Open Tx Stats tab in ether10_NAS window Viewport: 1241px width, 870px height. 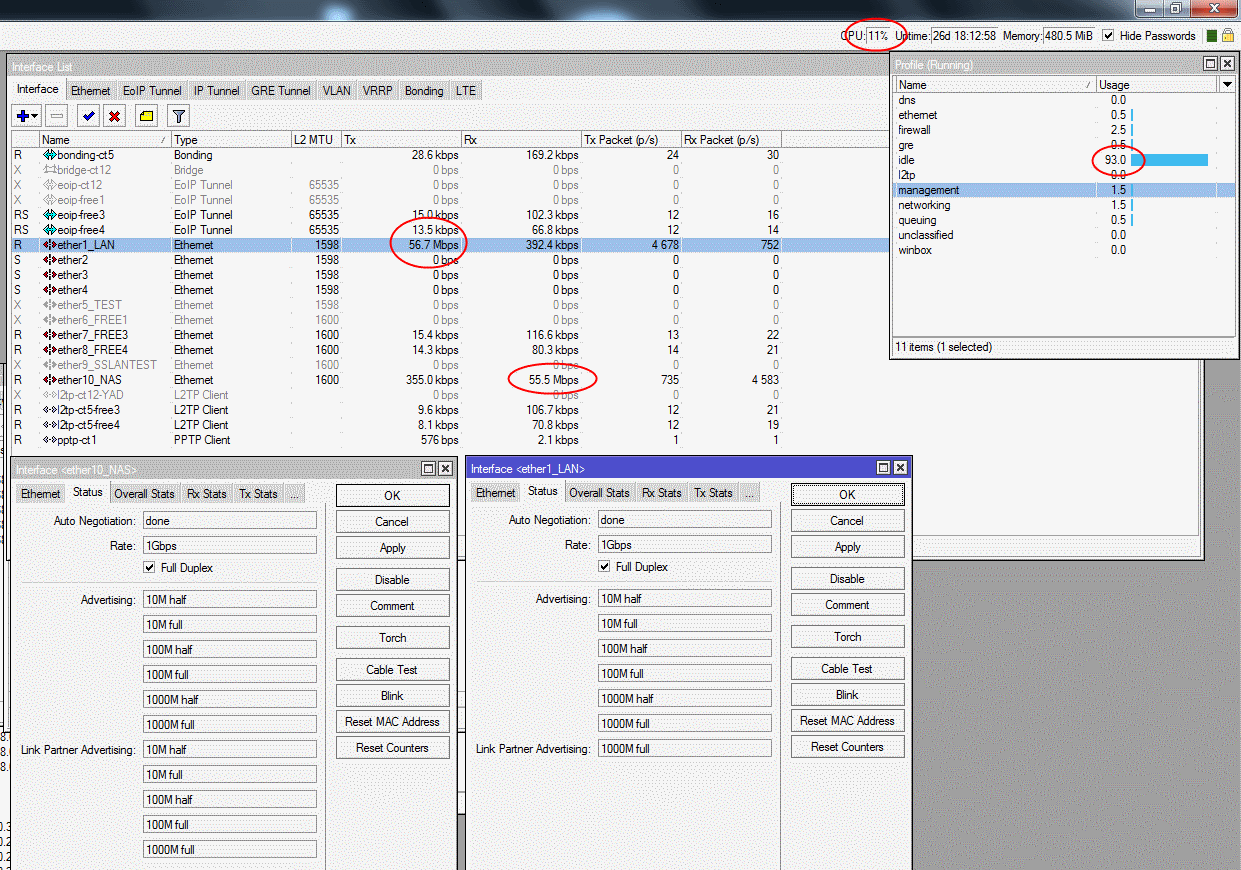pos(259,493)
